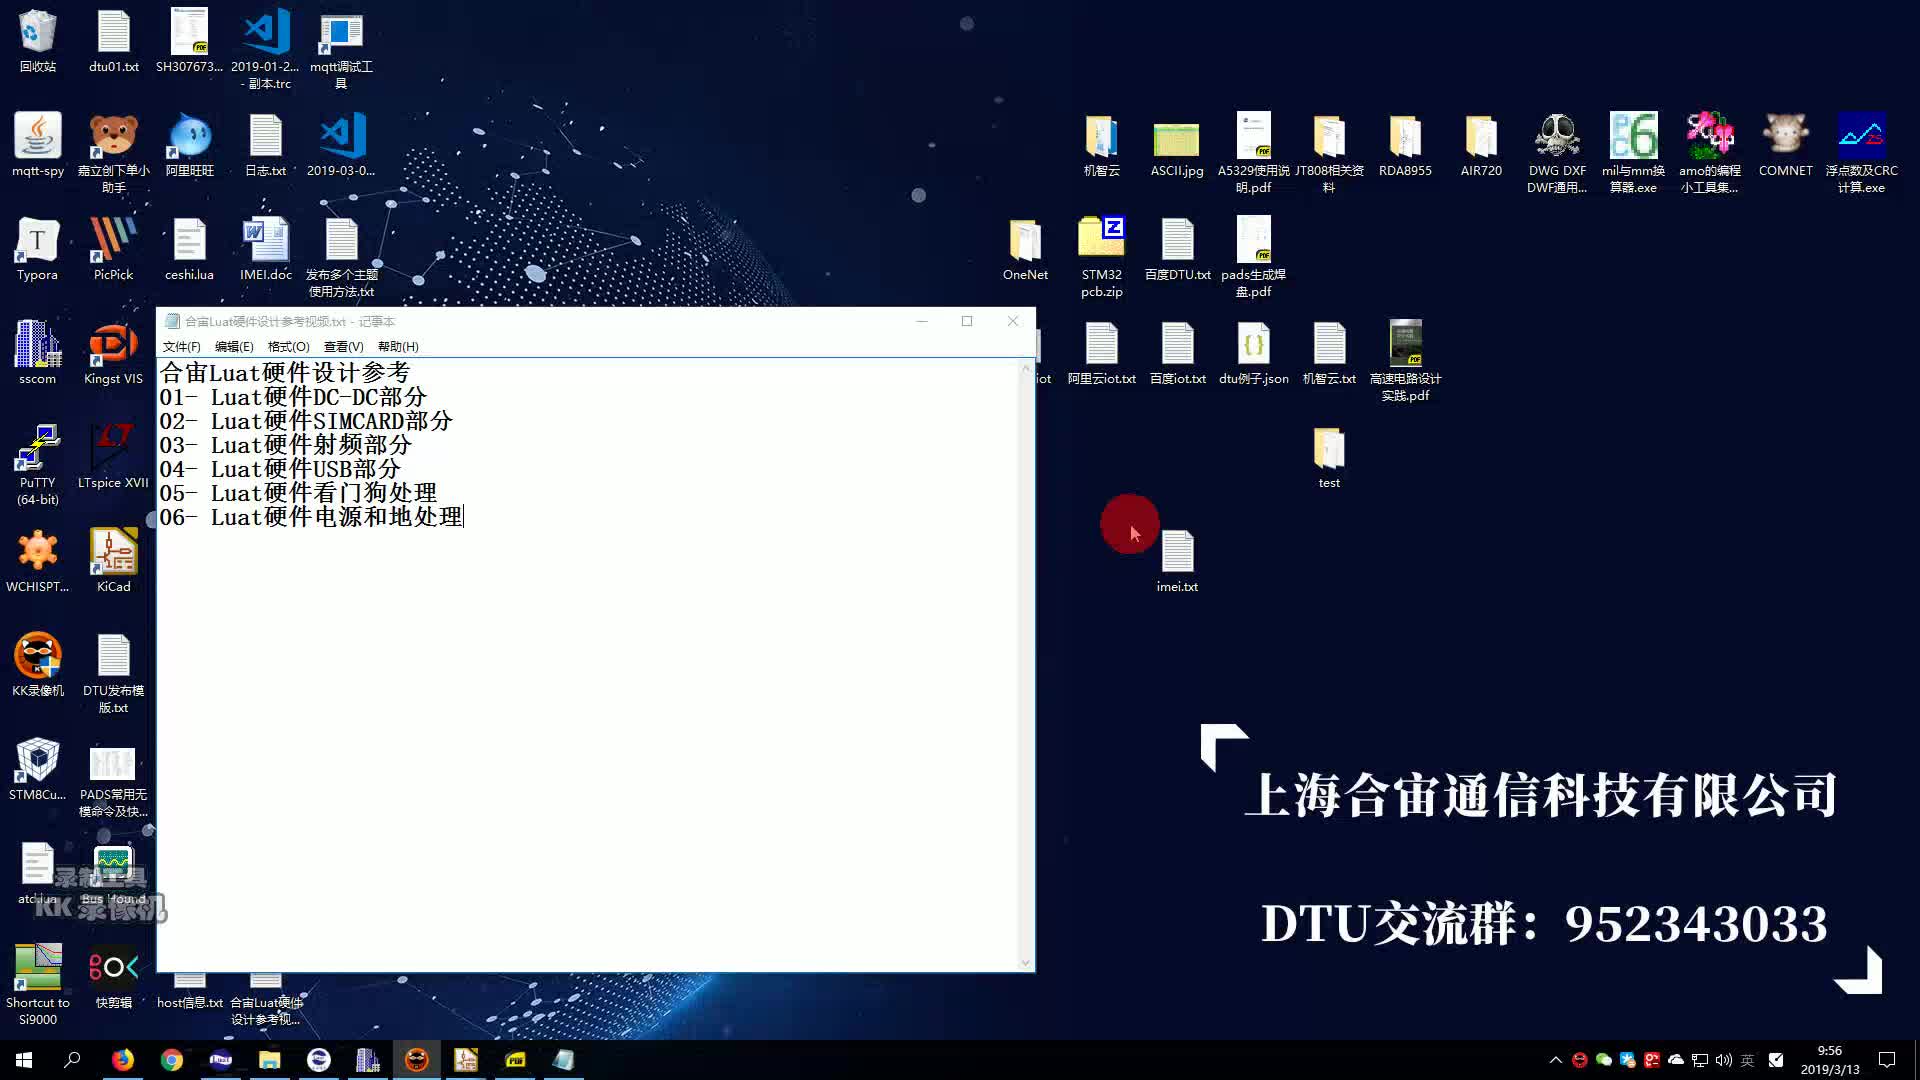Open 帮助(H) menu in Notepad
Viewport: 1920px width, 1080px height.
(398, 347)
